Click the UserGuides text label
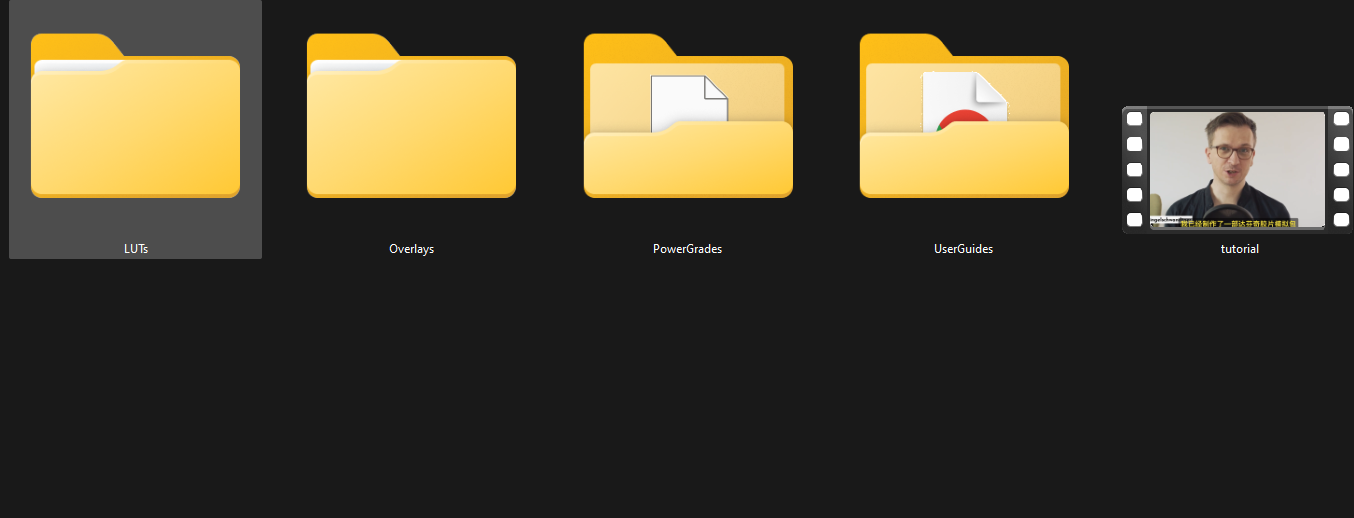This screenshot has height=518, width=1354. click(x=963, y=249)
